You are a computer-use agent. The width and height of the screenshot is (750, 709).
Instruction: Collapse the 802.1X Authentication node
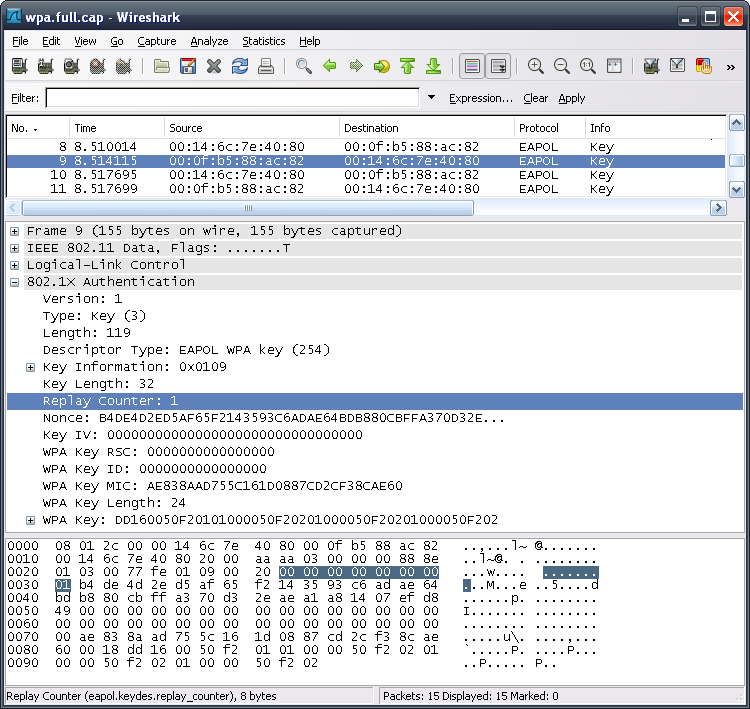tap(15, 282)
